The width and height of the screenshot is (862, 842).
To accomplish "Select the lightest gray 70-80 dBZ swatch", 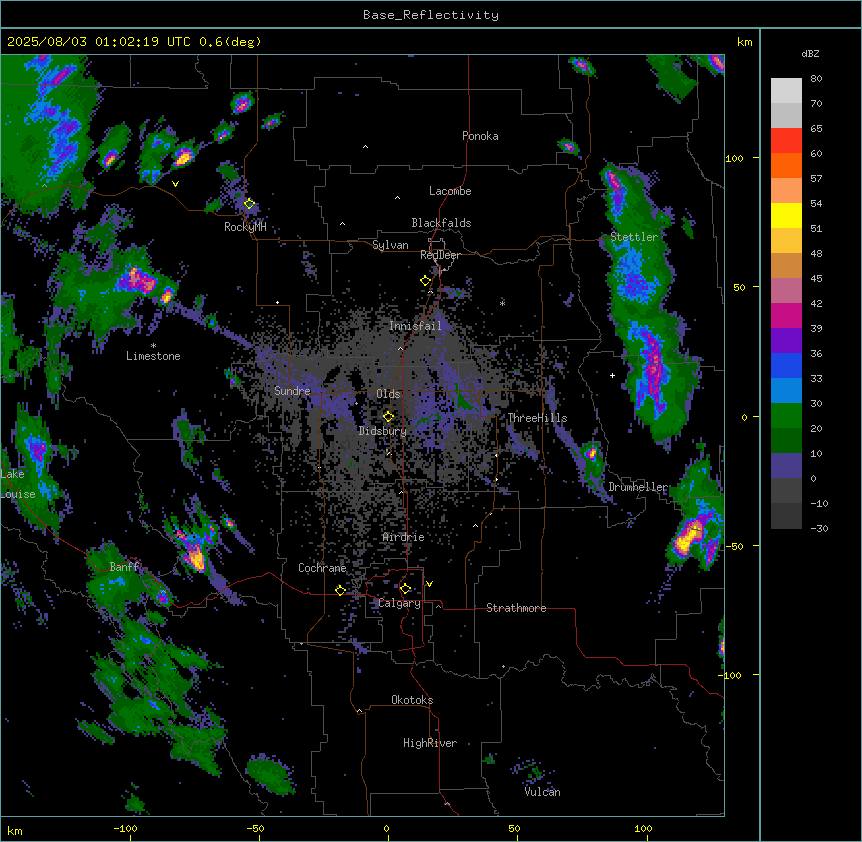I will (786, 91).
